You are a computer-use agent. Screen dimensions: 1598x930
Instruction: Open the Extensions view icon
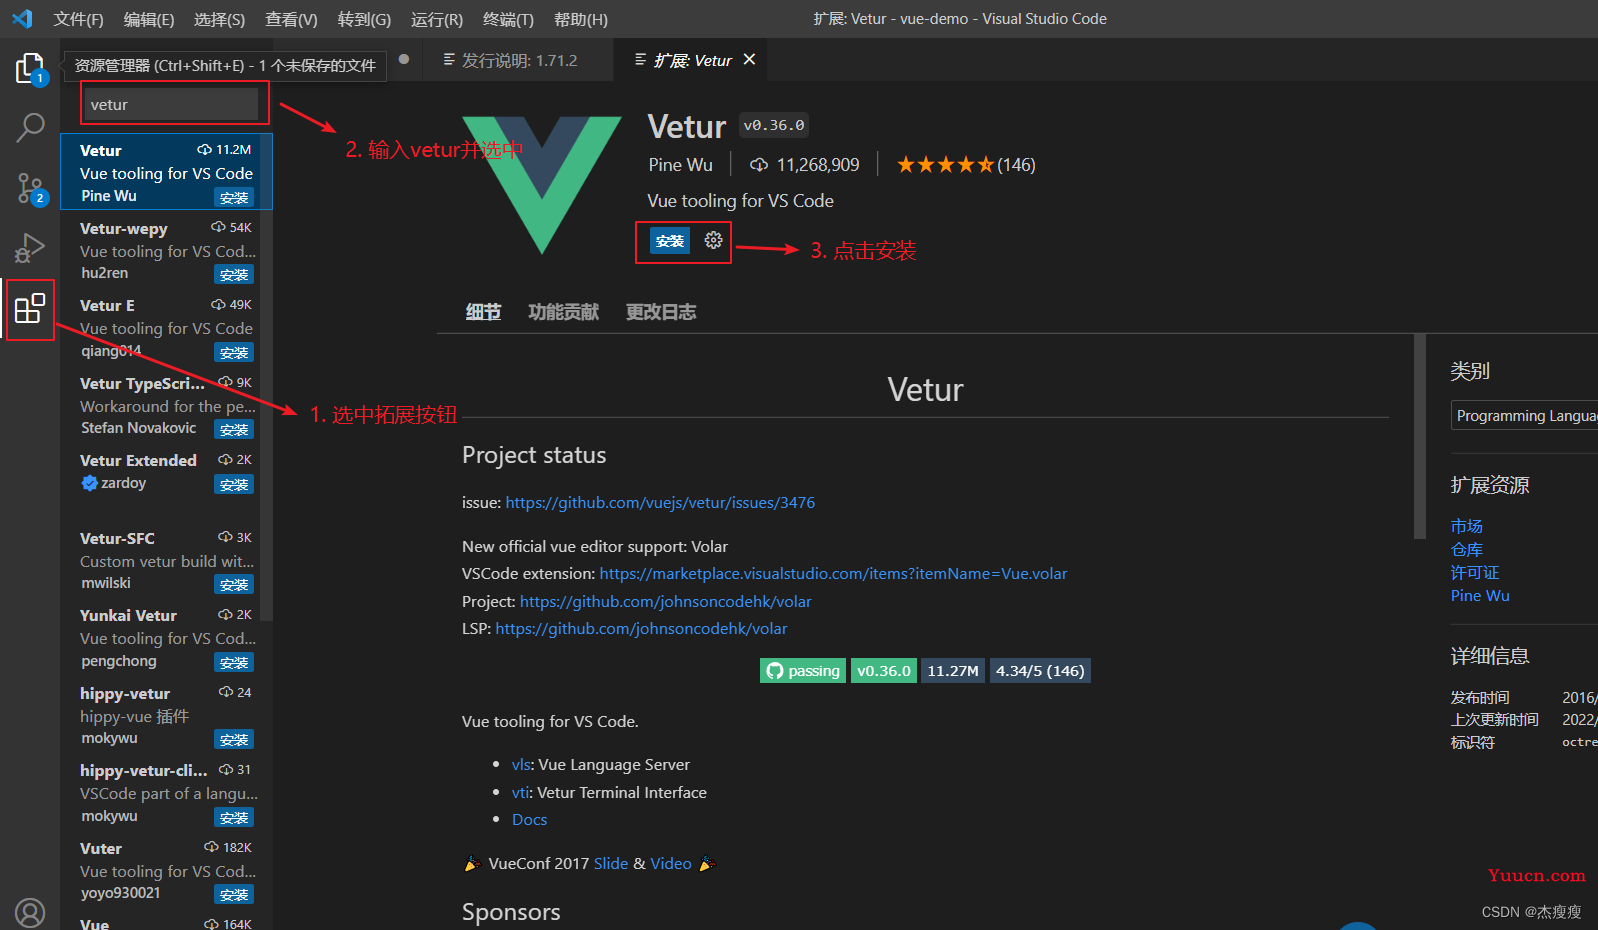tap(30, 309)
